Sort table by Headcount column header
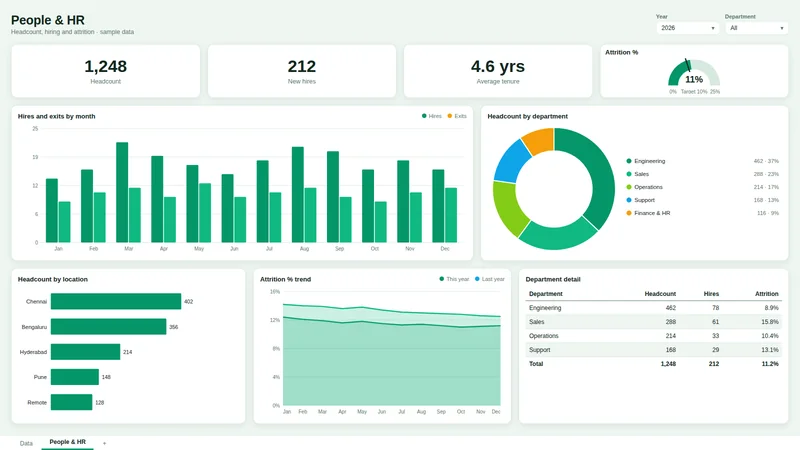 click(x=660, y=294)
